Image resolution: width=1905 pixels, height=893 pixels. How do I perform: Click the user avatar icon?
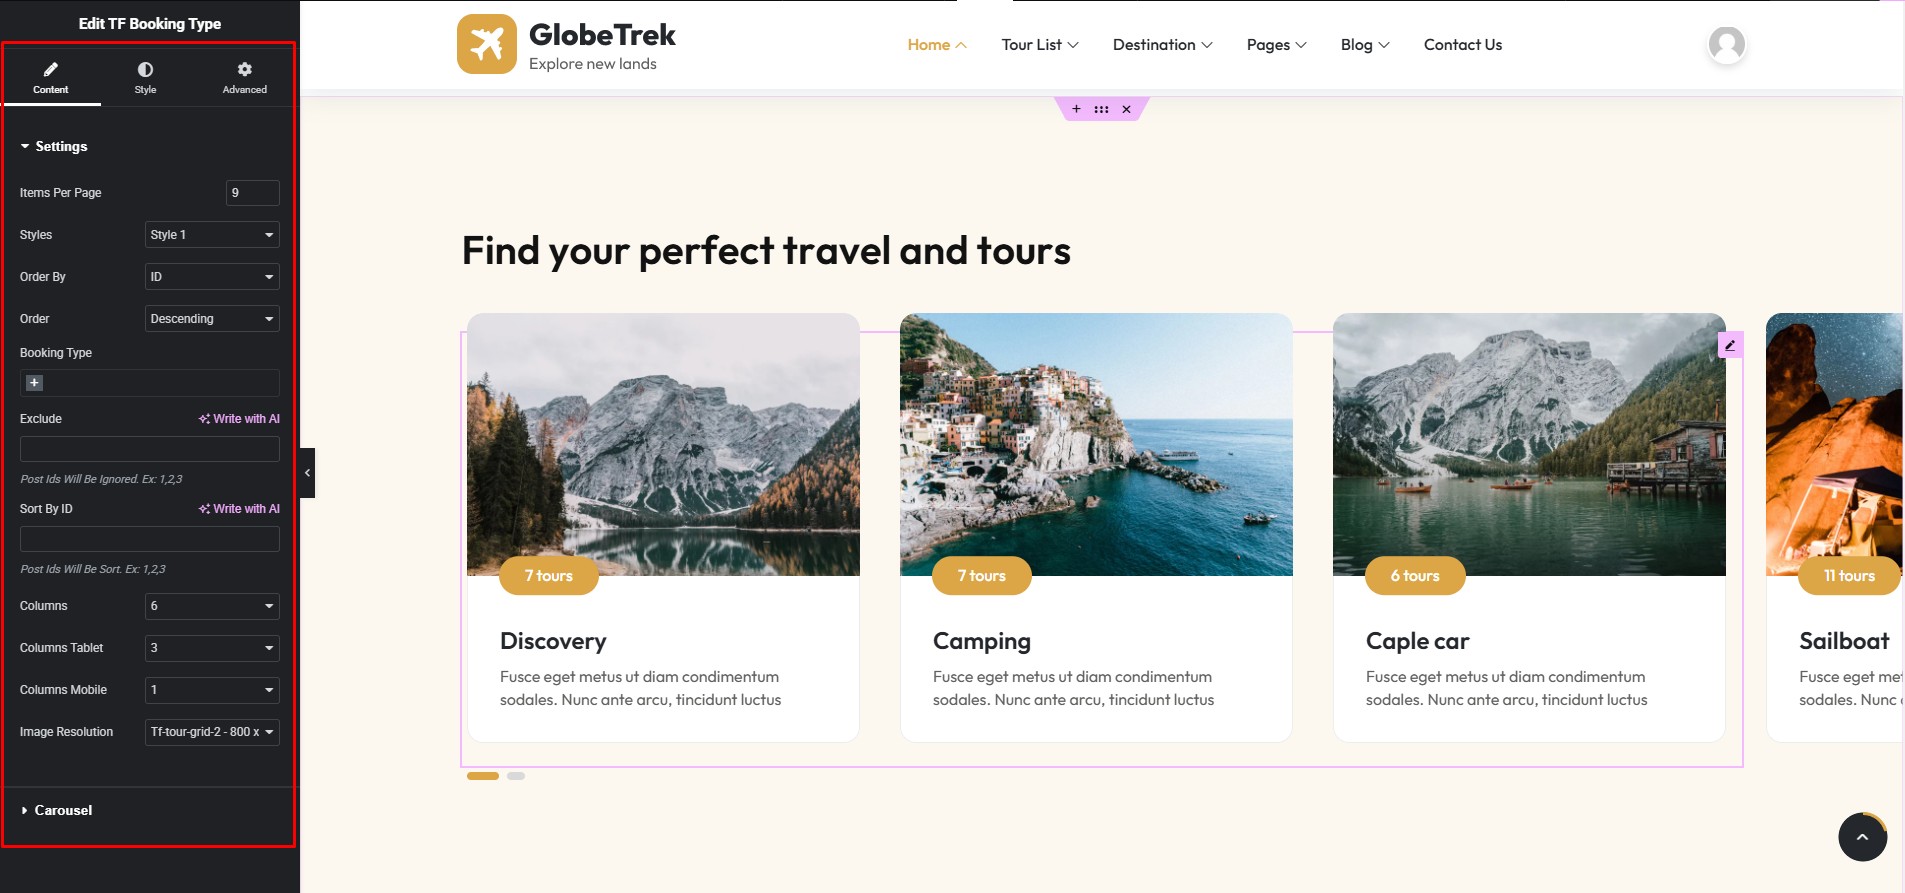click(x=1726, y=44)
